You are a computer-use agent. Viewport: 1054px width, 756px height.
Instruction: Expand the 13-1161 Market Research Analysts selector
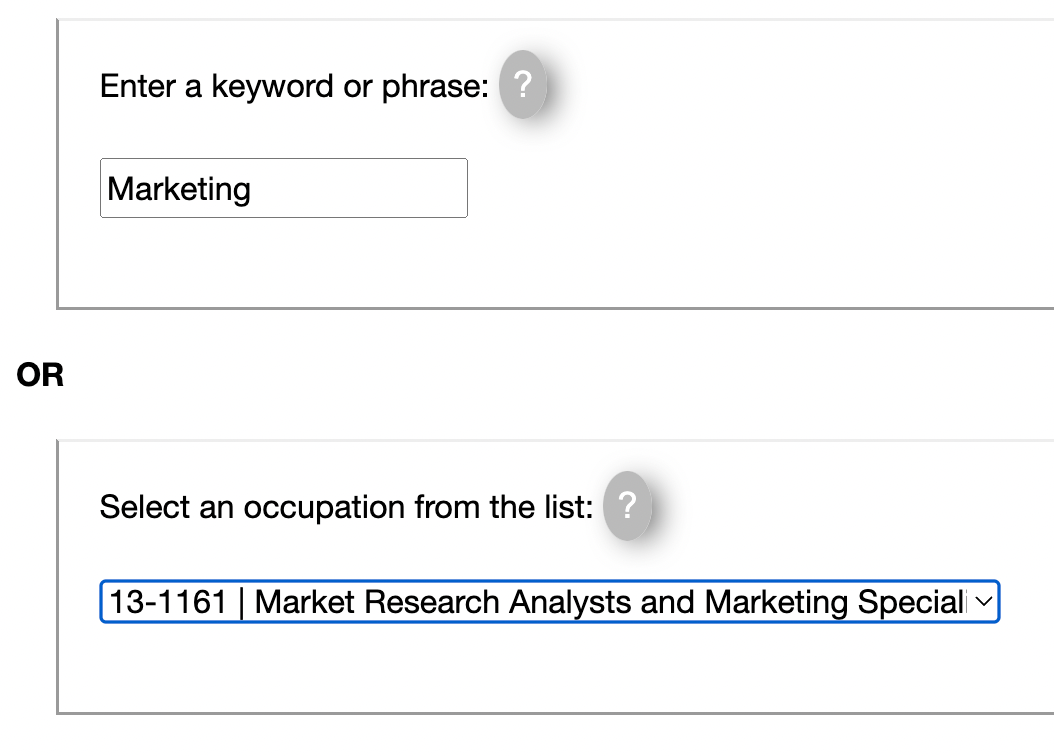(x=548, y=602)
